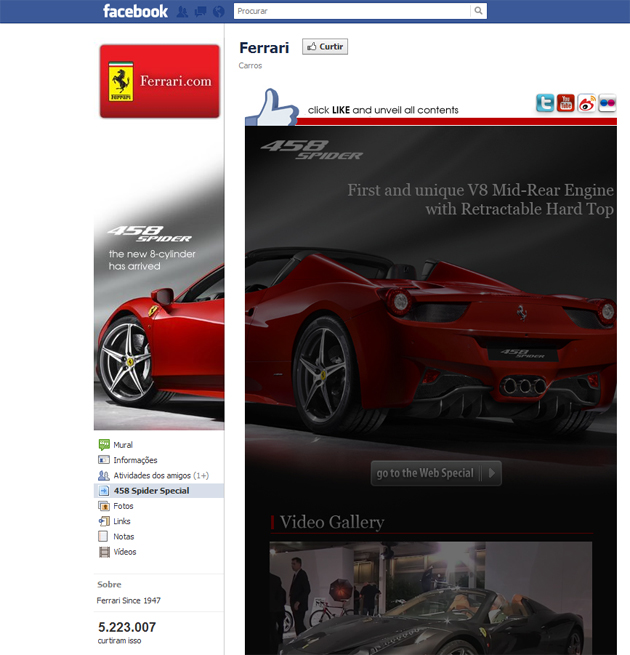Open the Vídeos tab

(124, 552)
